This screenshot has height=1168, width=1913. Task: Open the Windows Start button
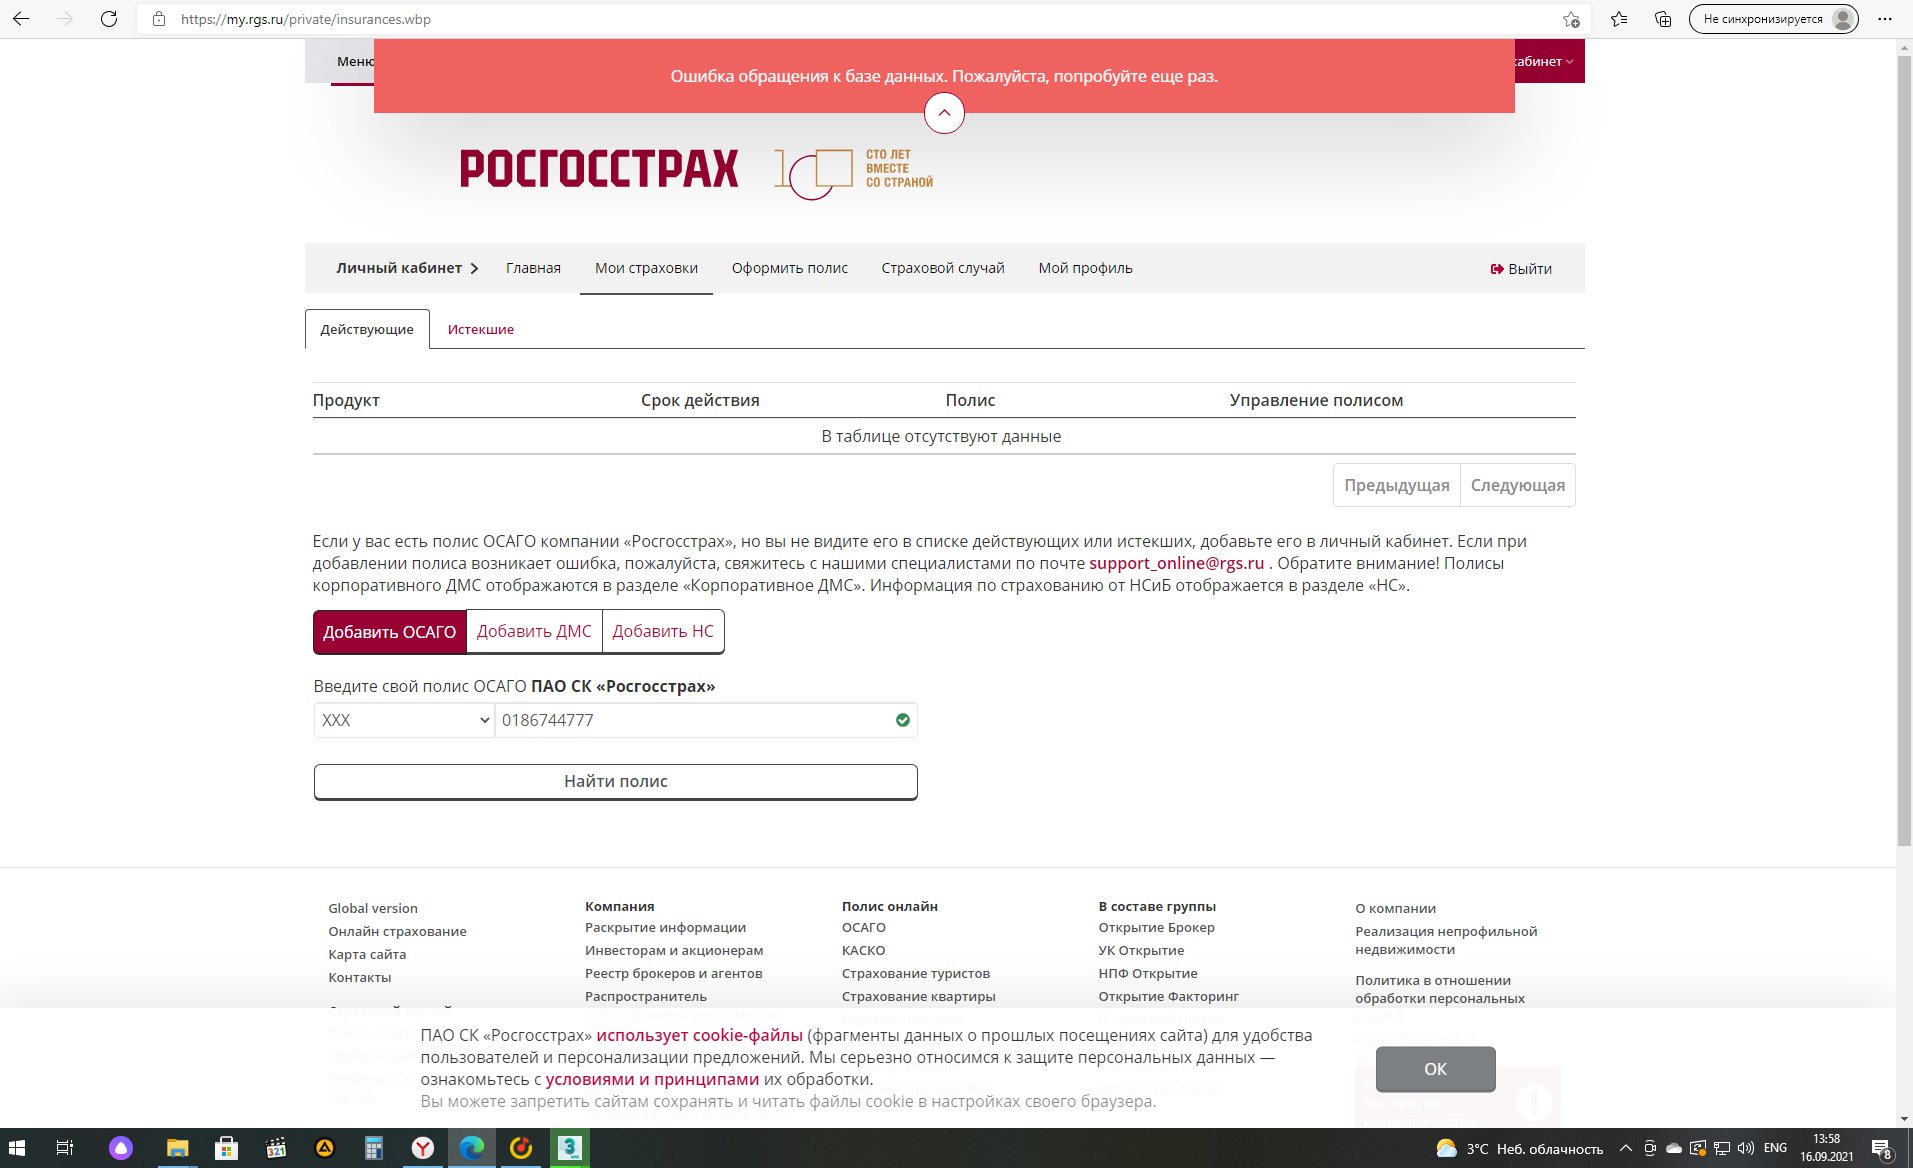pos(17,1148)
